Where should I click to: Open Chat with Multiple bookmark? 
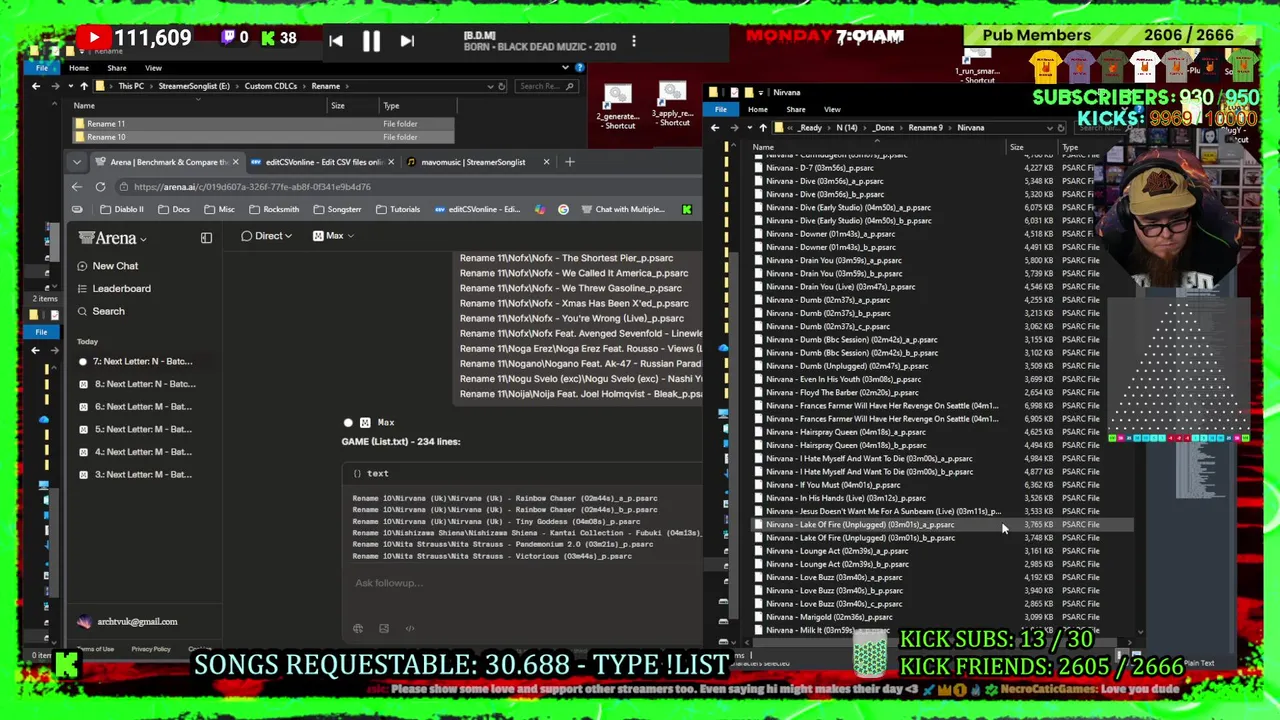[622, 209]
